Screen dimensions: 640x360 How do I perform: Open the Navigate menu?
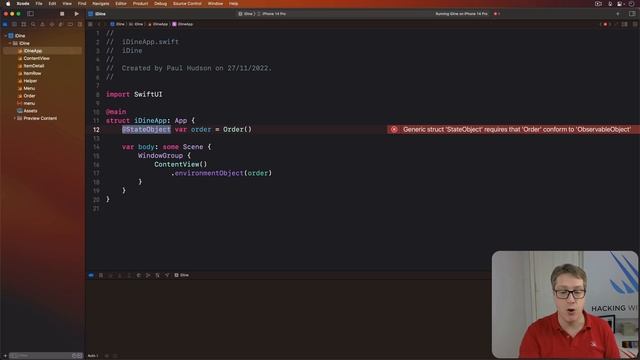pos(100,4)
